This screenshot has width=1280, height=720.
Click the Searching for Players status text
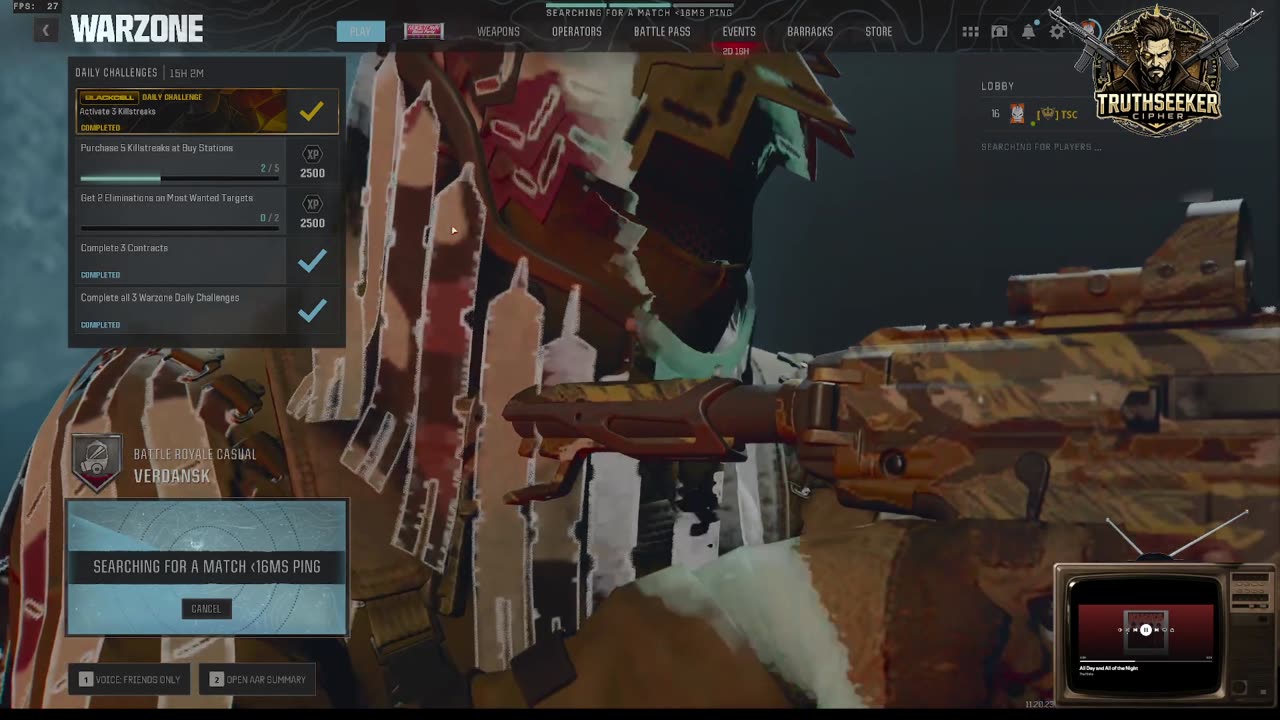coord(1041,147)
